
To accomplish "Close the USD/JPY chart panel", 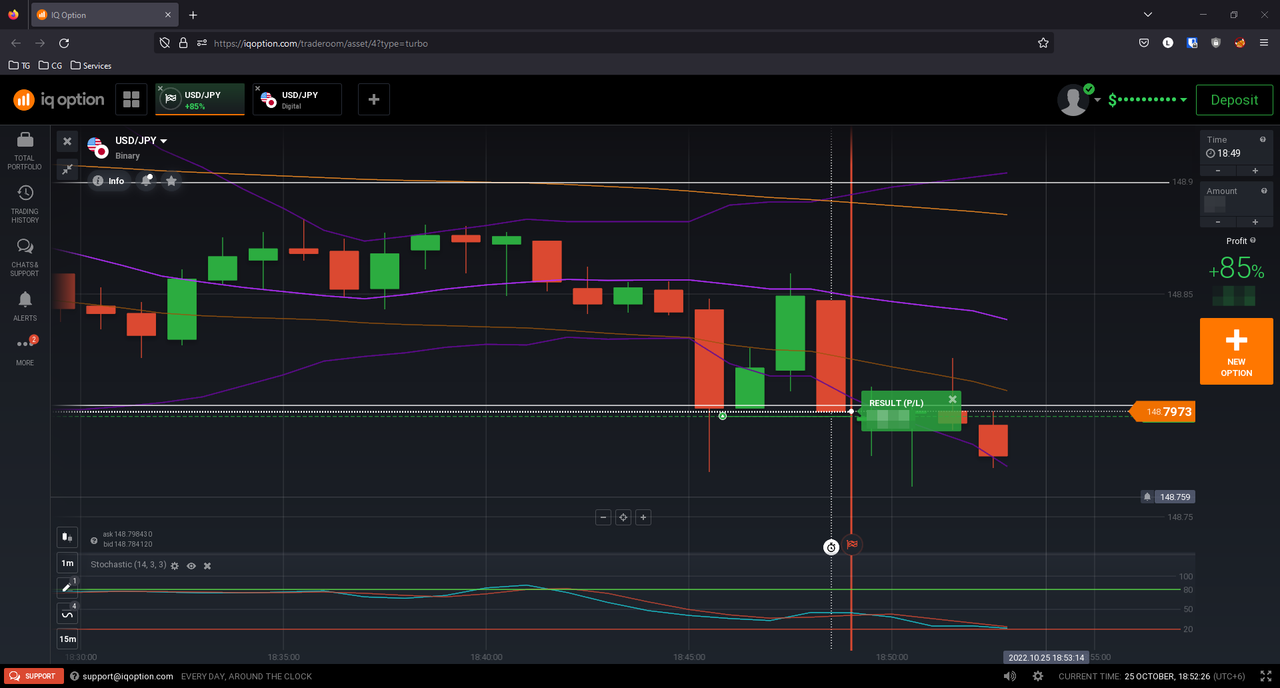I will point(67,141).
